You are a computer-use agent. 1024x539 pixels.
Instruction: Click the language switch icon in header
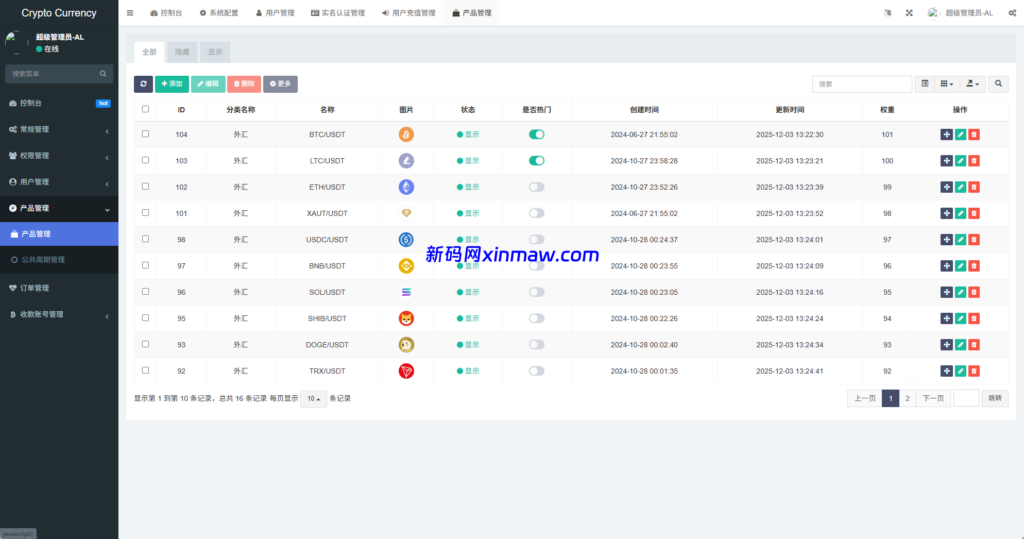888,12
